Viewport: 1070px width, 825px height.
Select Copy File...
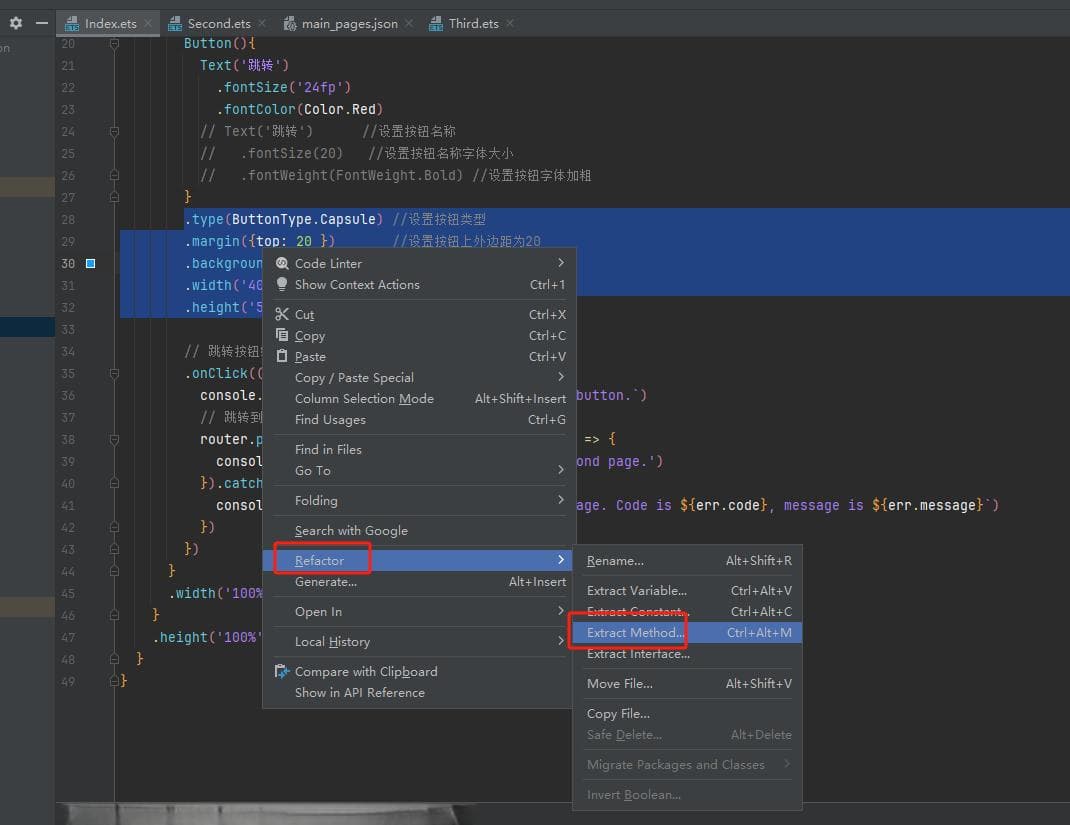tap(687, 714)
